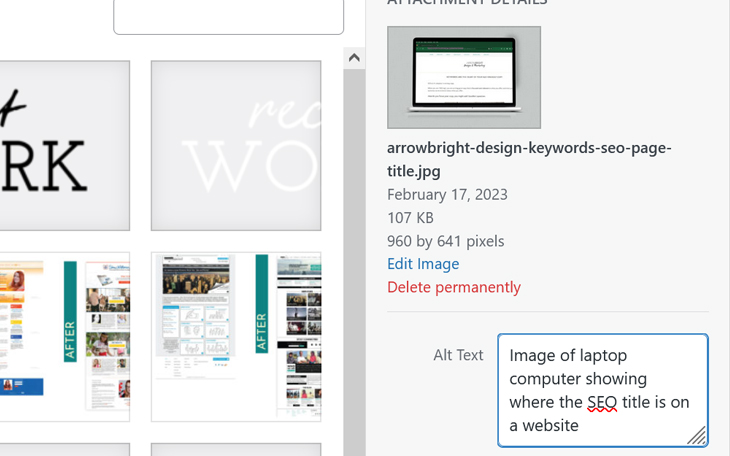
Task: Click the 107 KB file size text
Action: point(410,217)
